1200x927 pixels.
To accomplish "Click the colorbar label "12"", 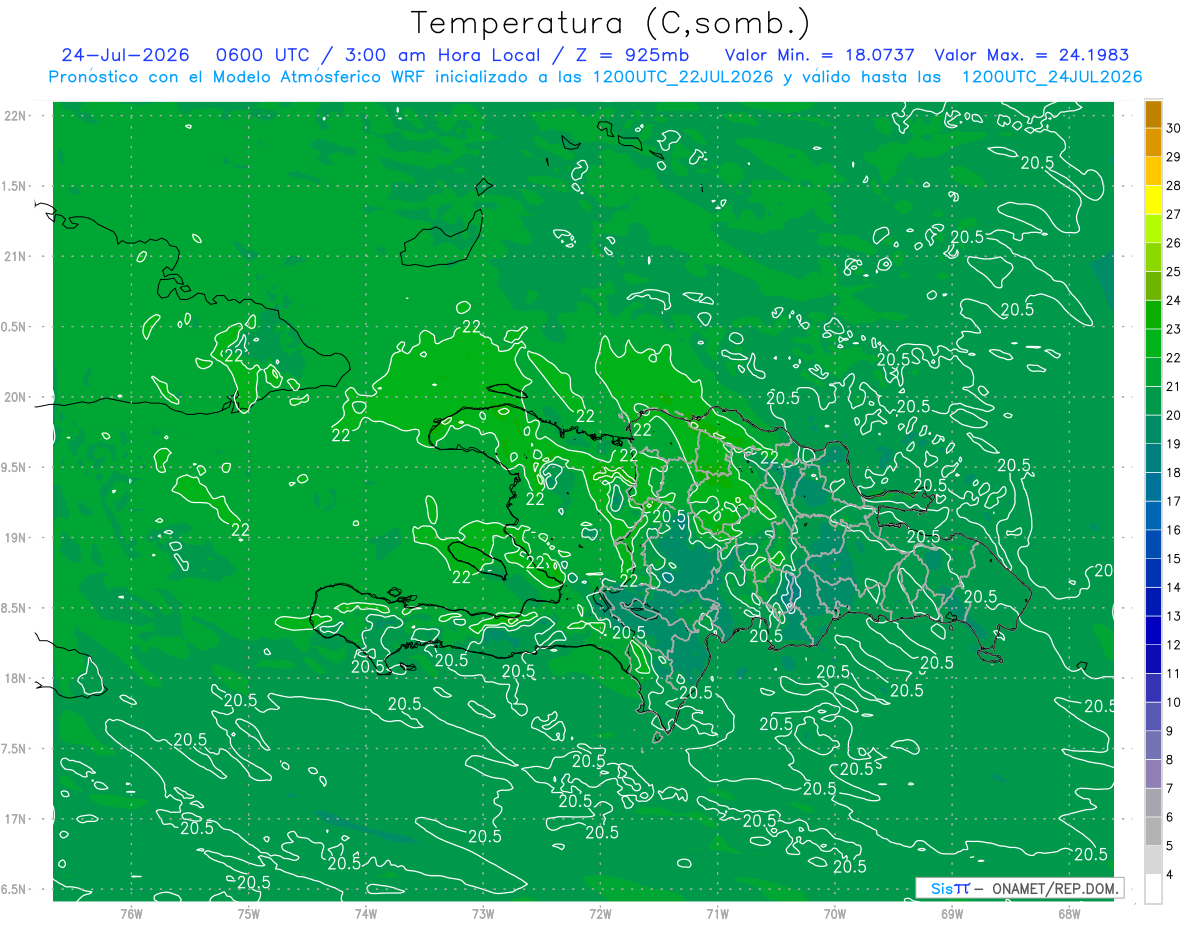I will pyautogui.click(x=1174, y=645).
